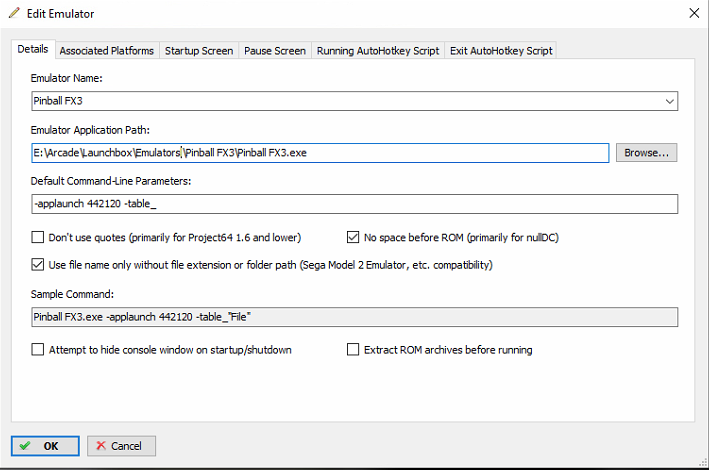Select the Details tab
The image size is (709, 470).
[x=33, y=49]
